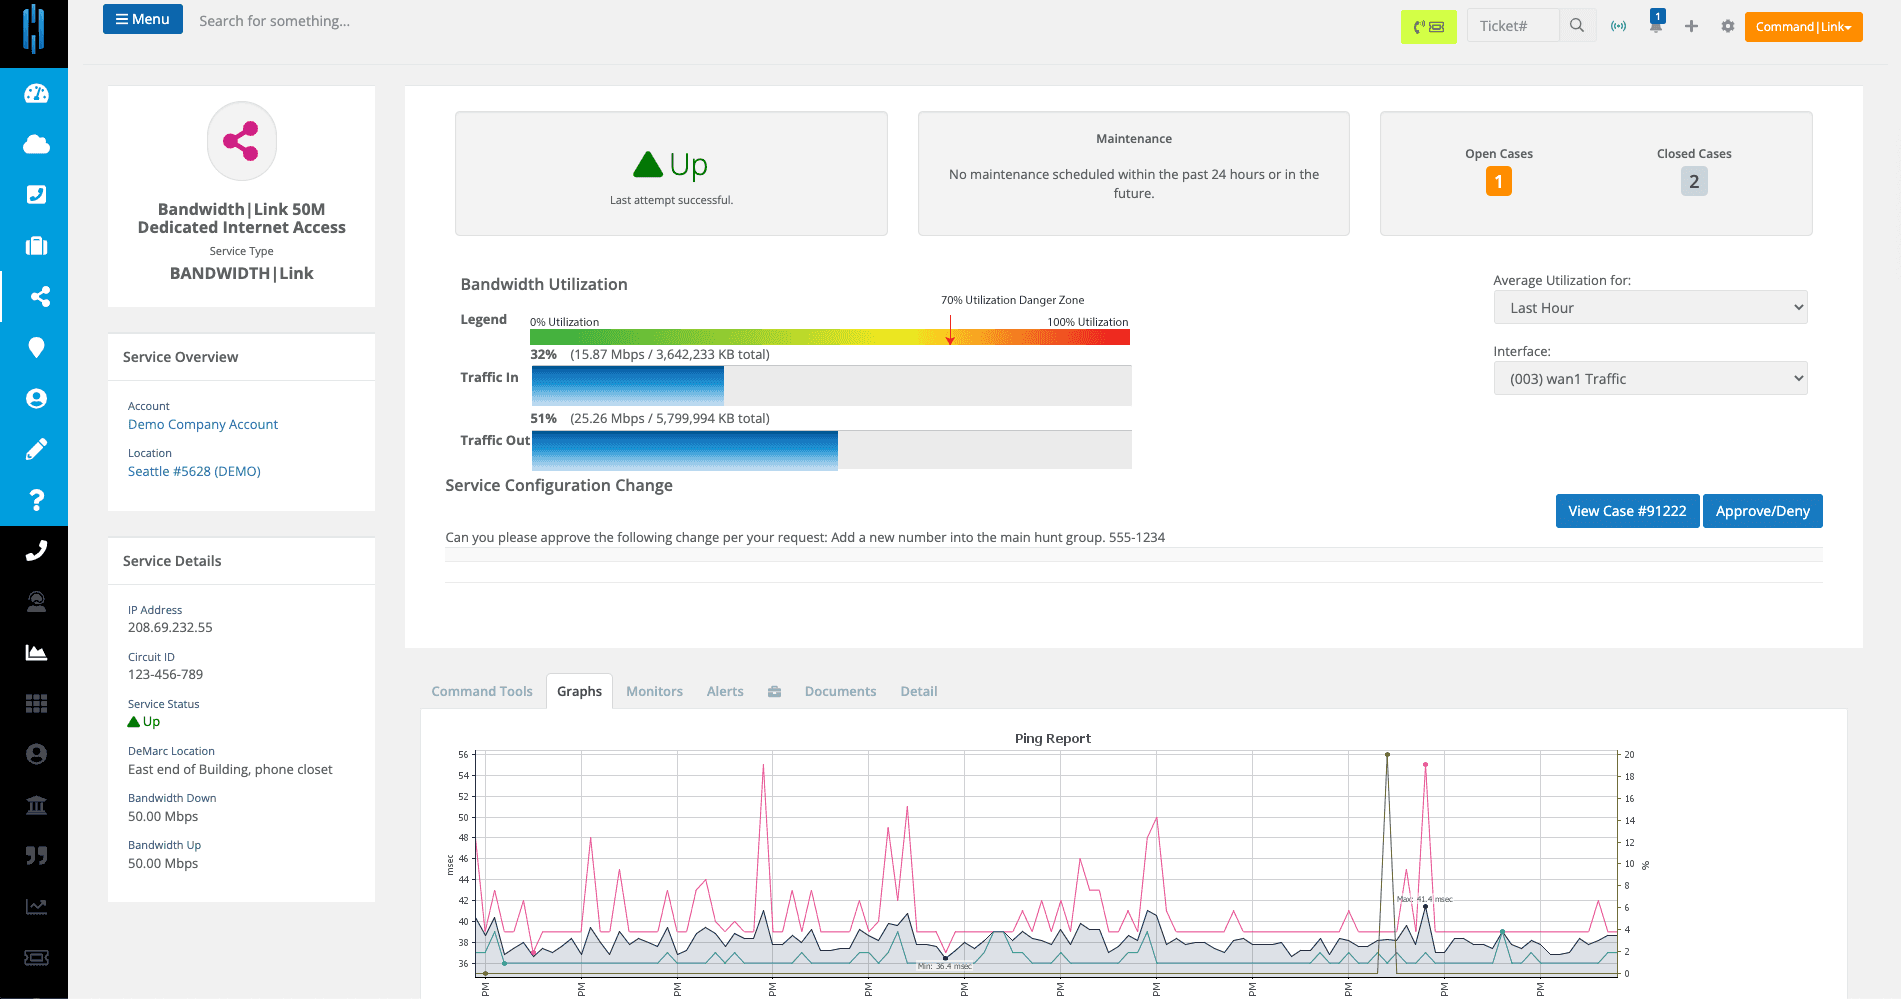Open the dashboard gauge icon in sidebar
The height and width of the screenshot is (999, 1901).
click(36, 94)
